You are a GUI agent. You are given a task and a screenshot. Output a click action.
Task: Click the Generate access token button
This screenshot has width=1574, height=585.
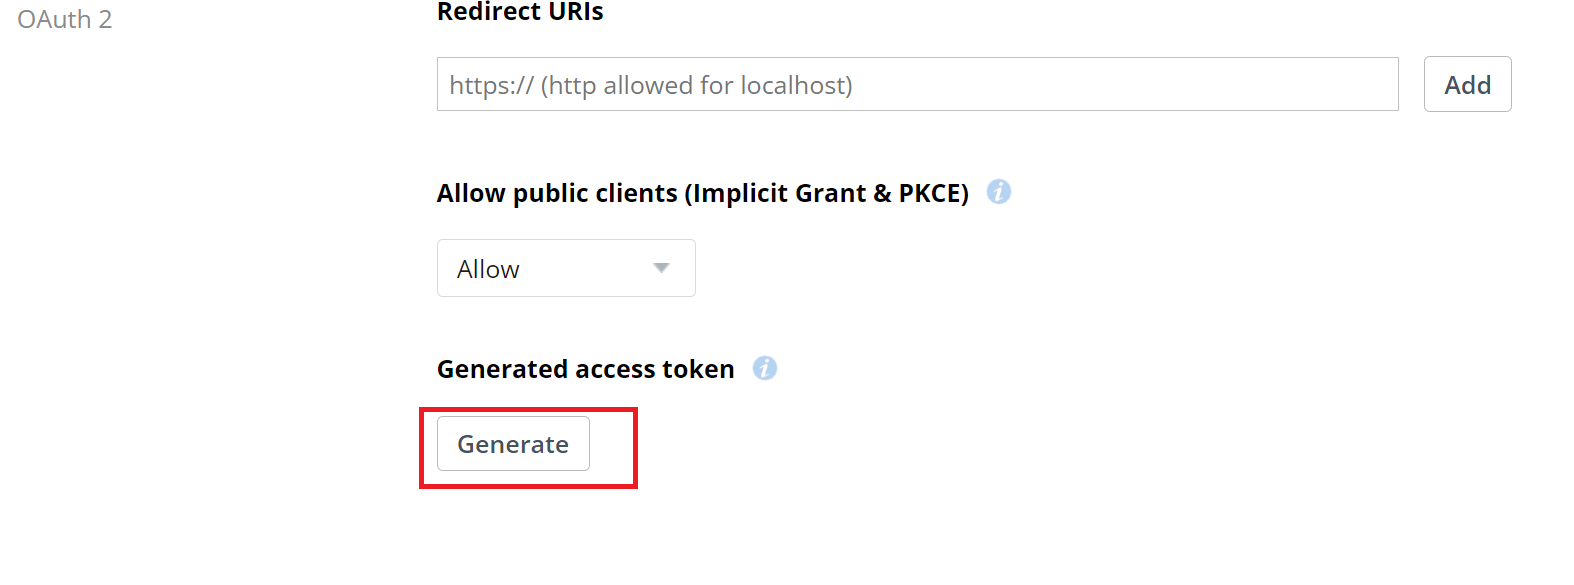(513, 444)
